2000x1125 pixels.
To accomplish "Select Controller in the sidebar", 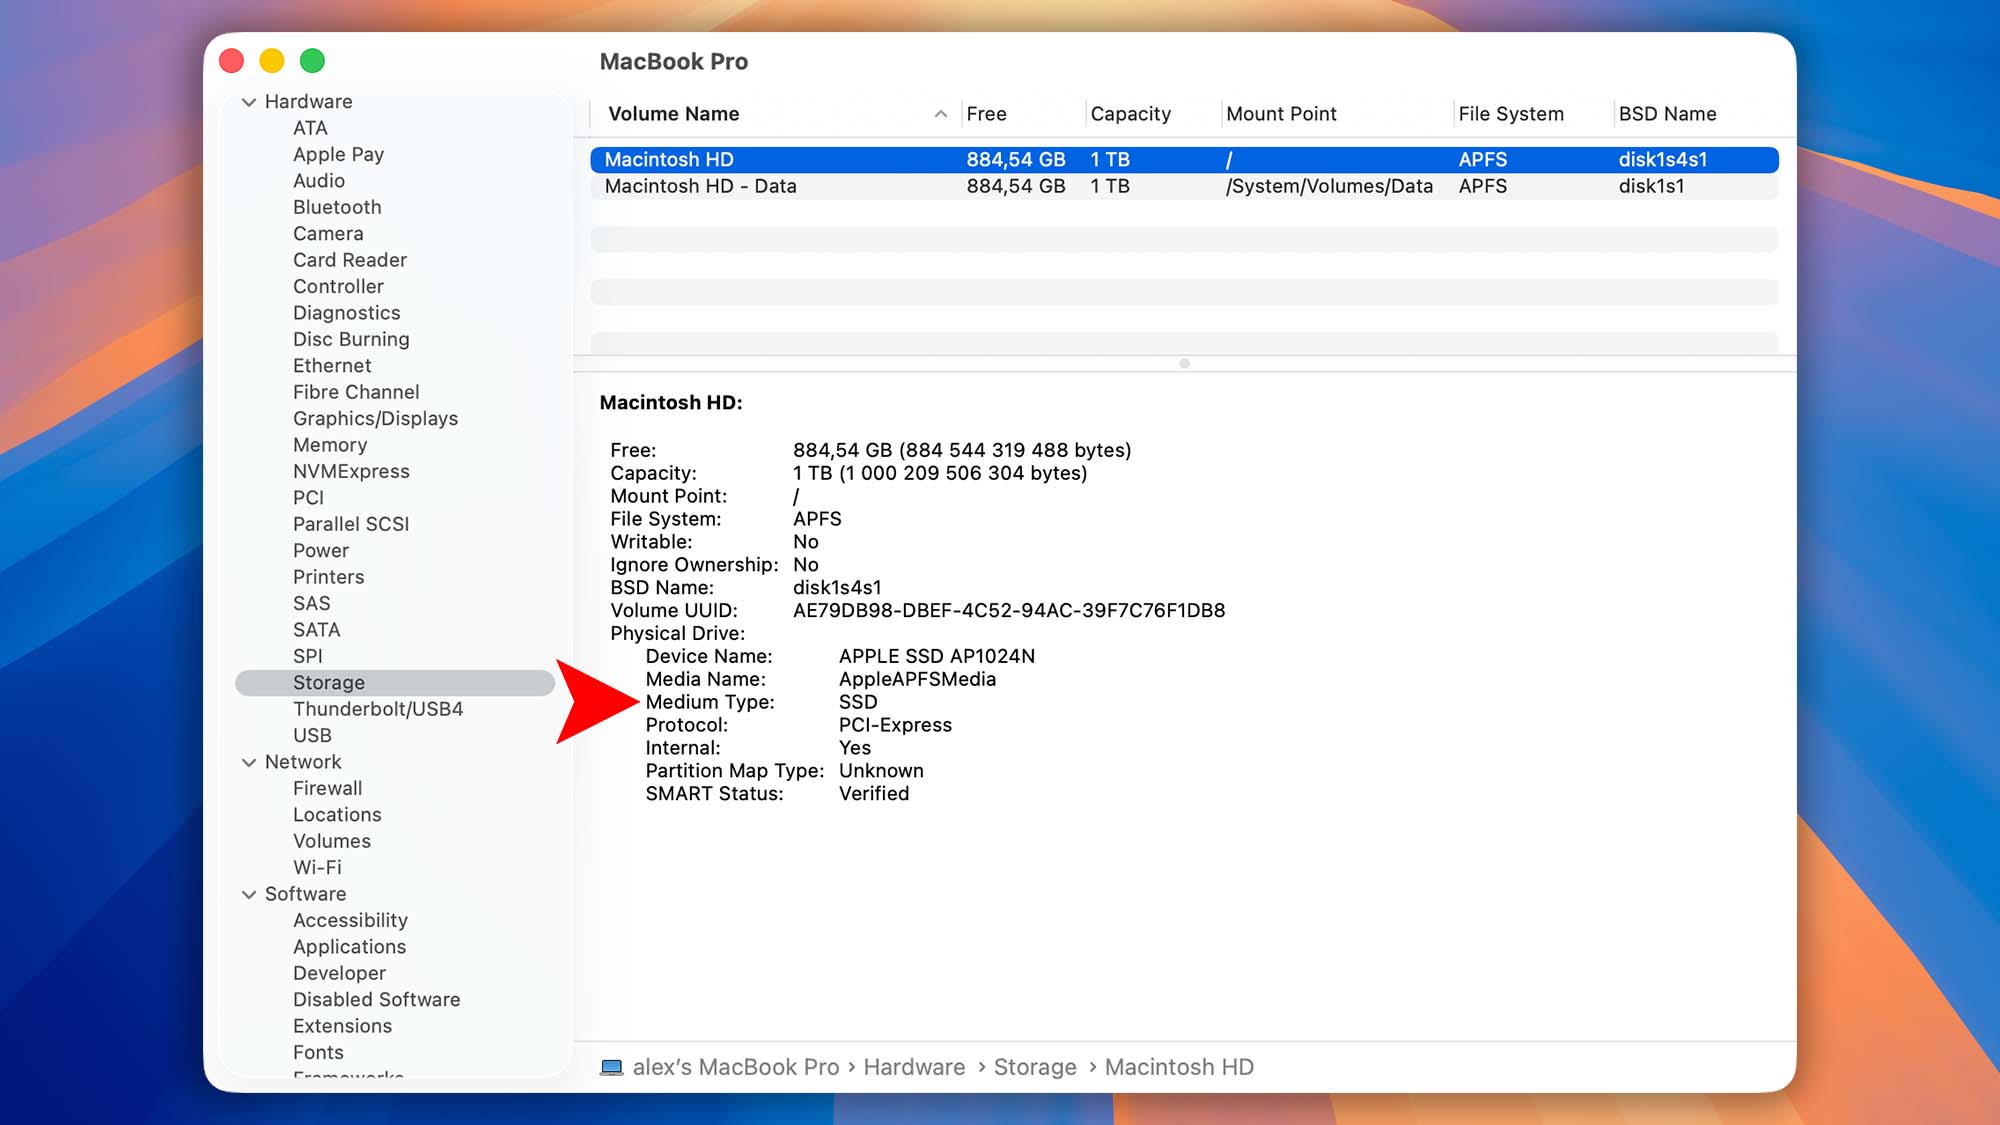I will 338,287.
